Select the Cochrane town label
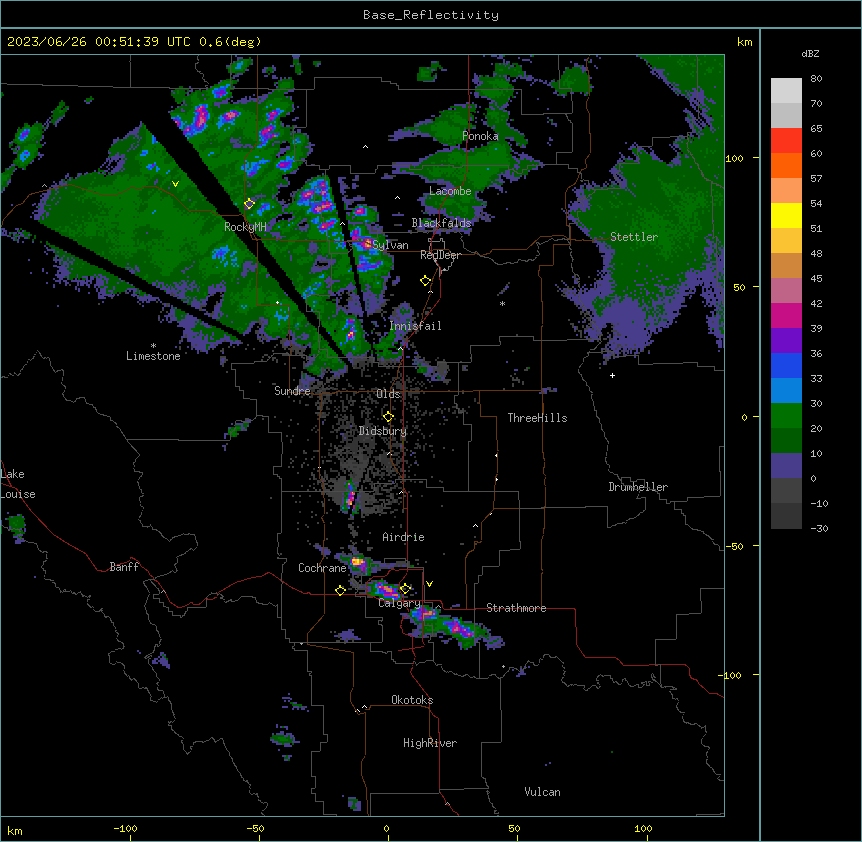Image resolution: width=862 pixels, height=842 pixels. point(322,568)
